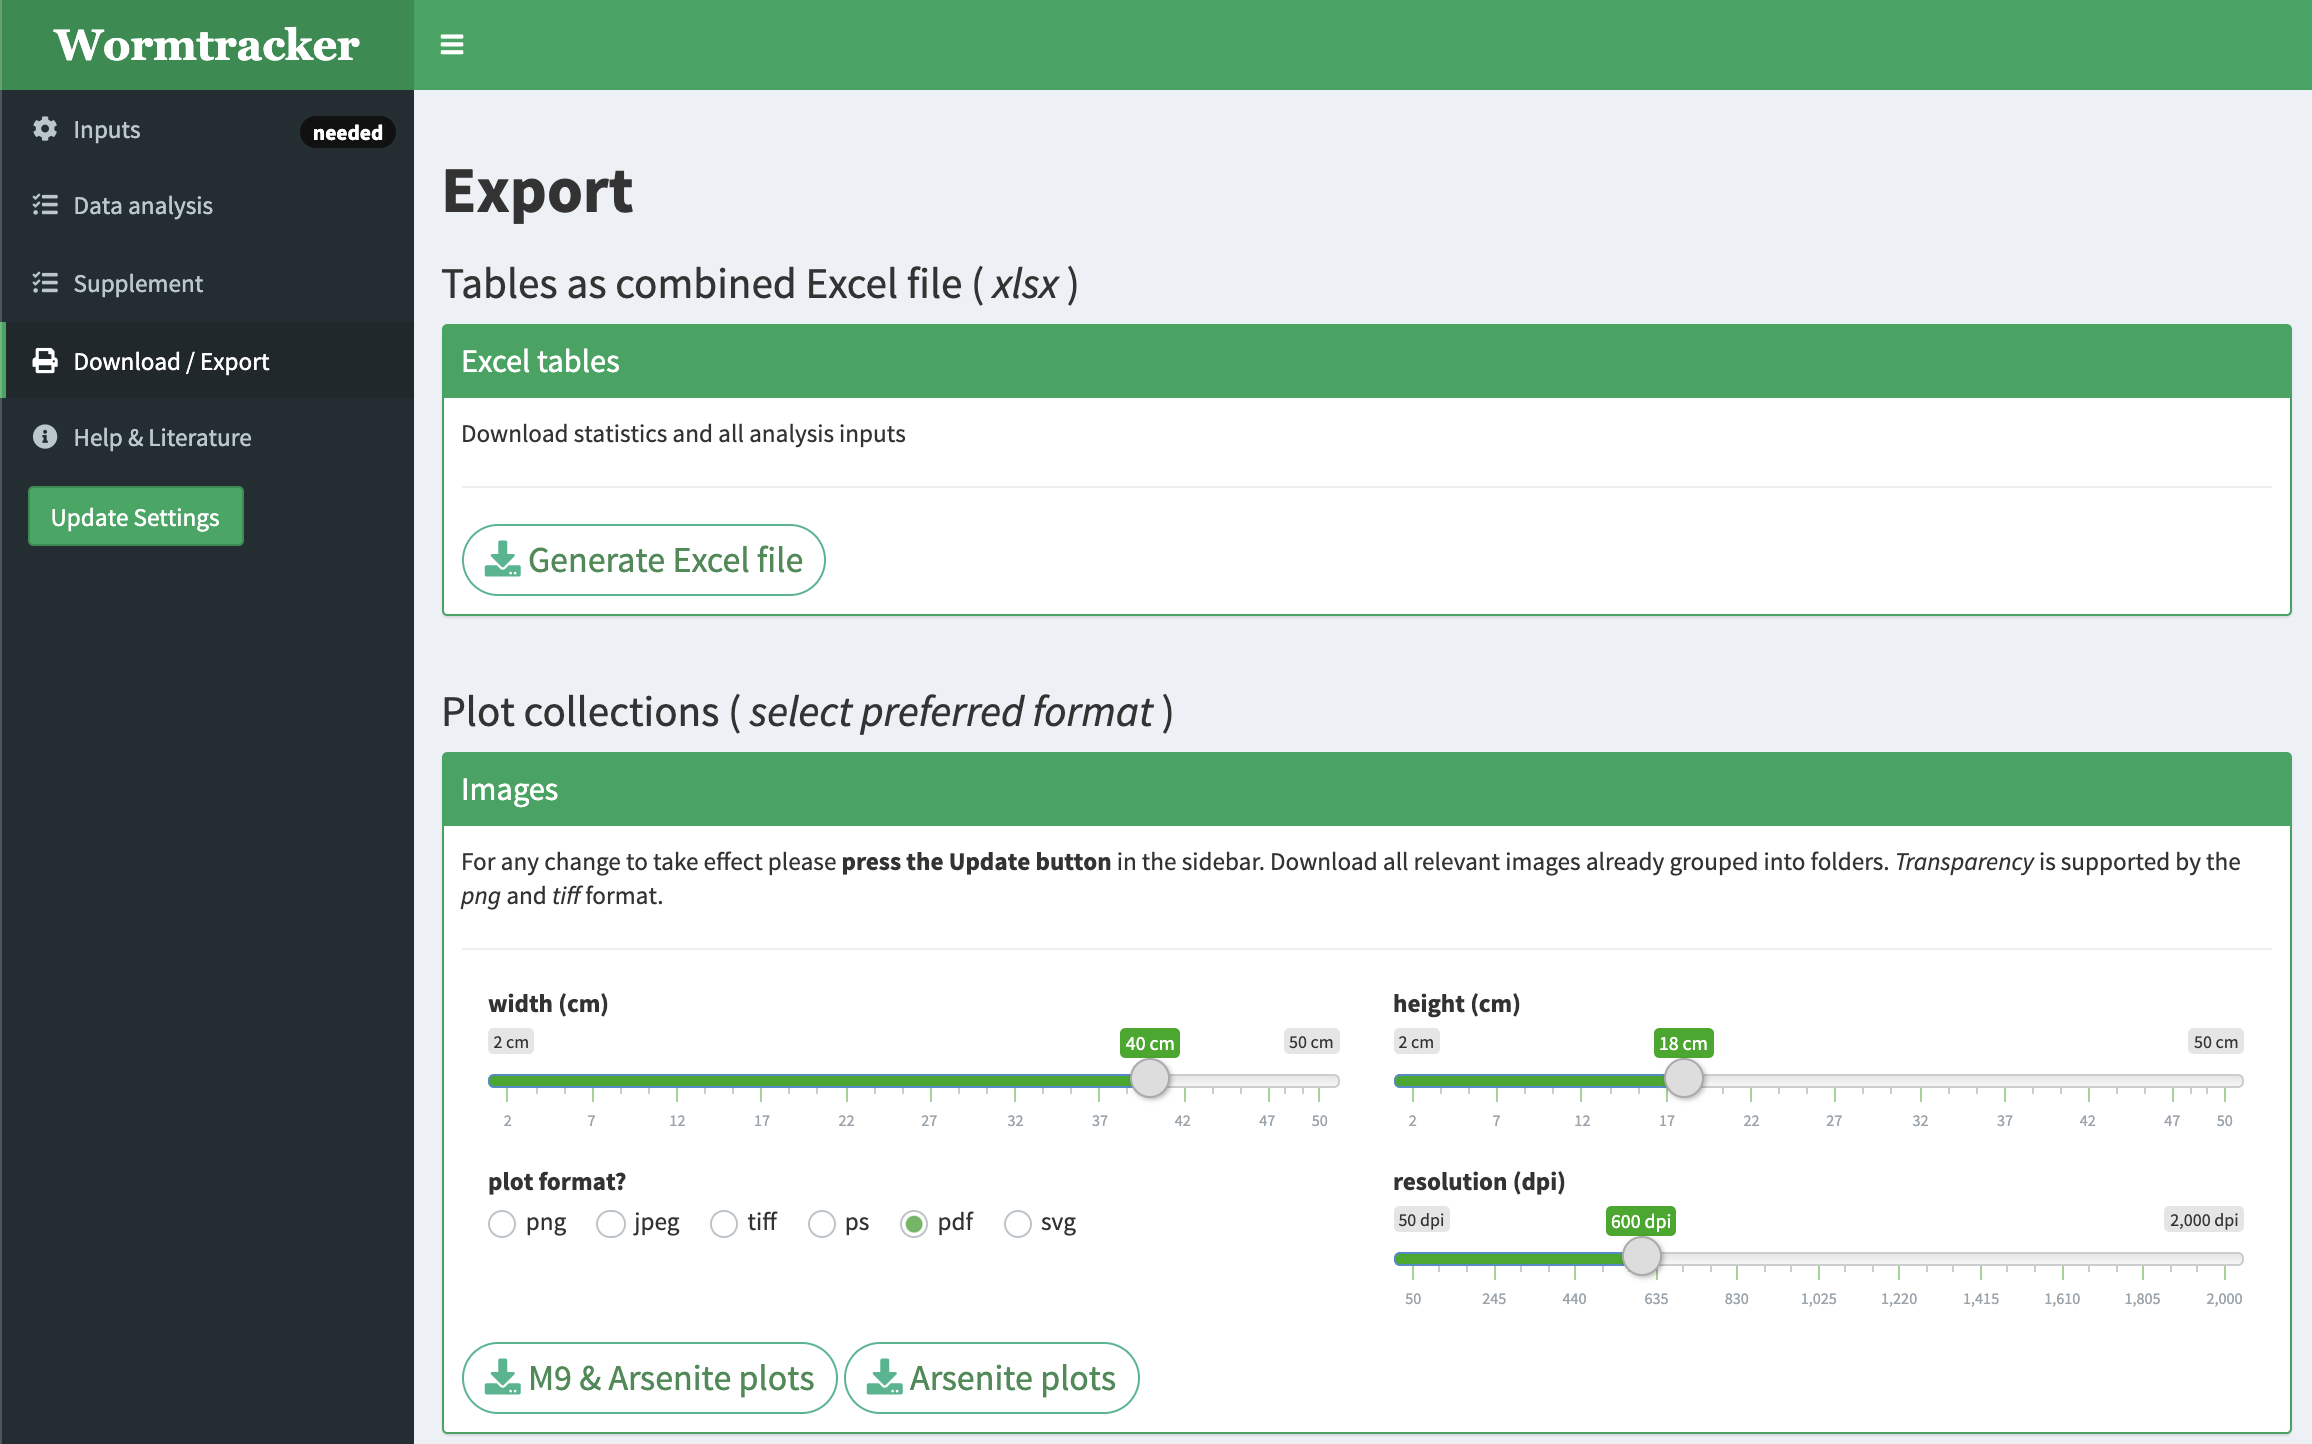Click the needed badge next to Inputs
Image resolution: width=2312 pixels, height=1444 pixels.
pyautogui.click(x=347, y=132)
